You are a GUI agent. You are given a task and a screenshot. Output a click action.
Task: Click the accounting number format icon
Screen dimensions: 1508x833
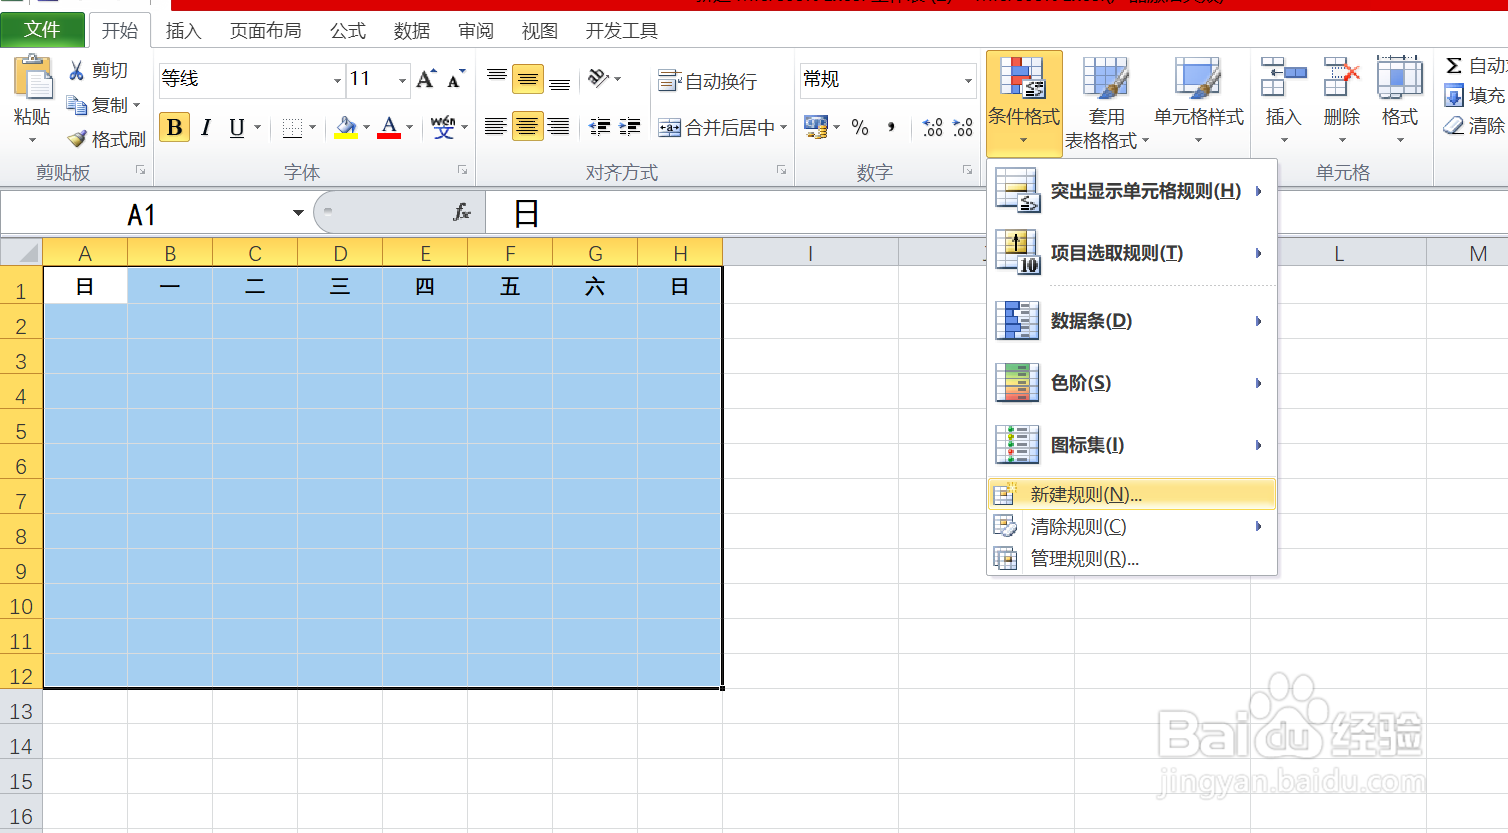[816, 127]
